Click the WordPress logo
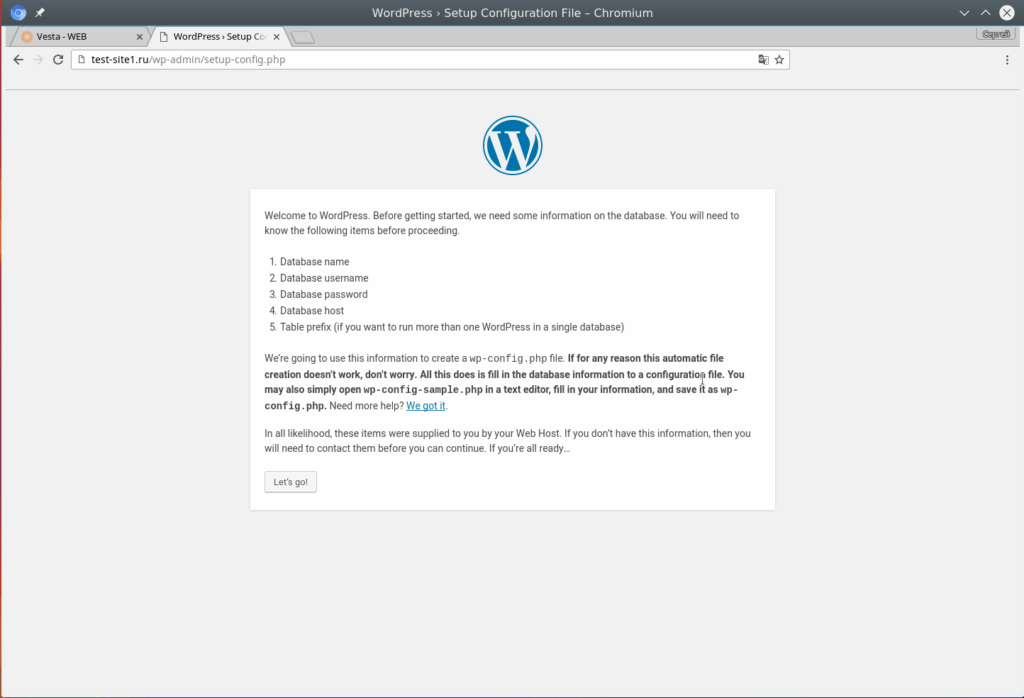 [x=512, y=145]
